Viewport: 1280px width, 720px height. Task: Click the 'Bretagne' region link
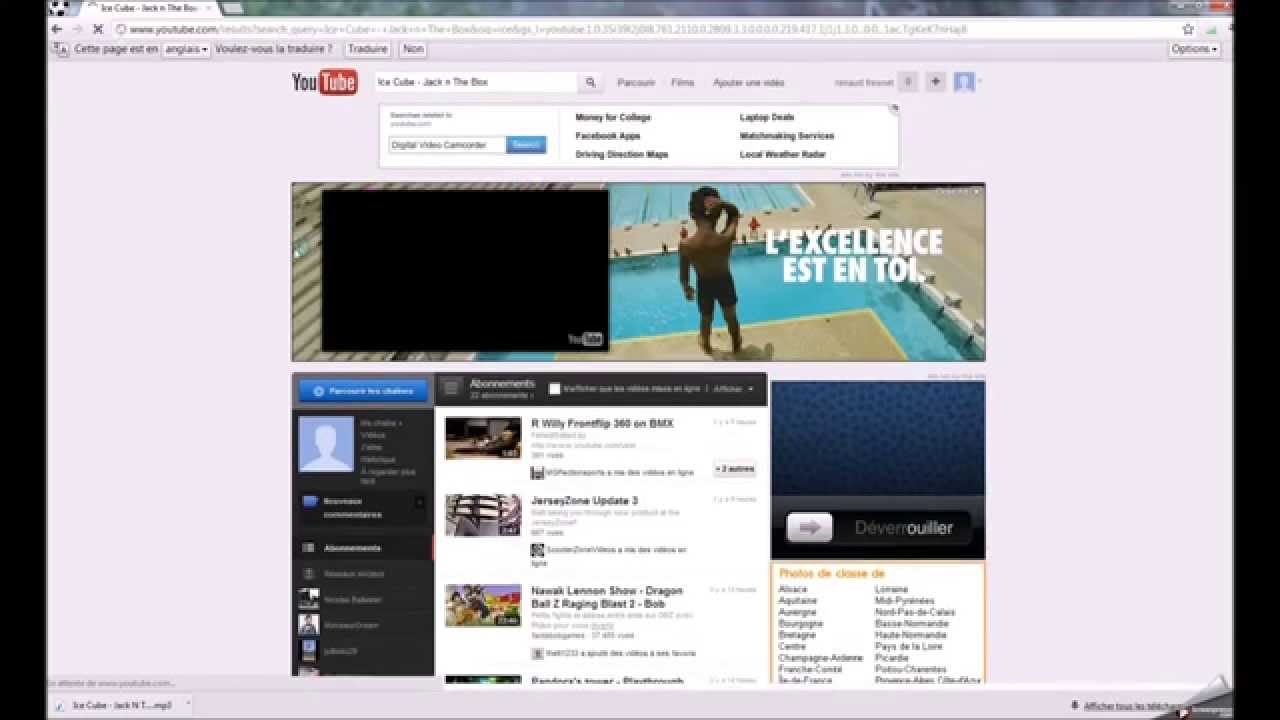coord(797,635)
